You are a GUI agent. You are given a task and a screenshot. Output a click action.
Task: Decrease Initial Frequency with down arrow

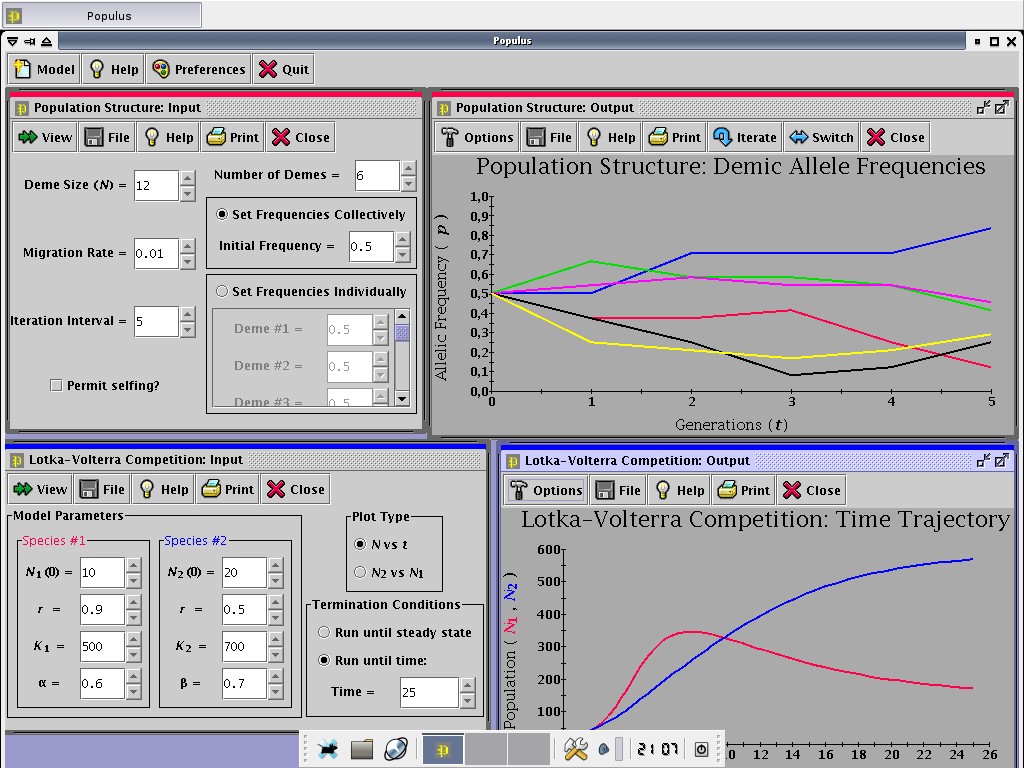tap(402, 254)
